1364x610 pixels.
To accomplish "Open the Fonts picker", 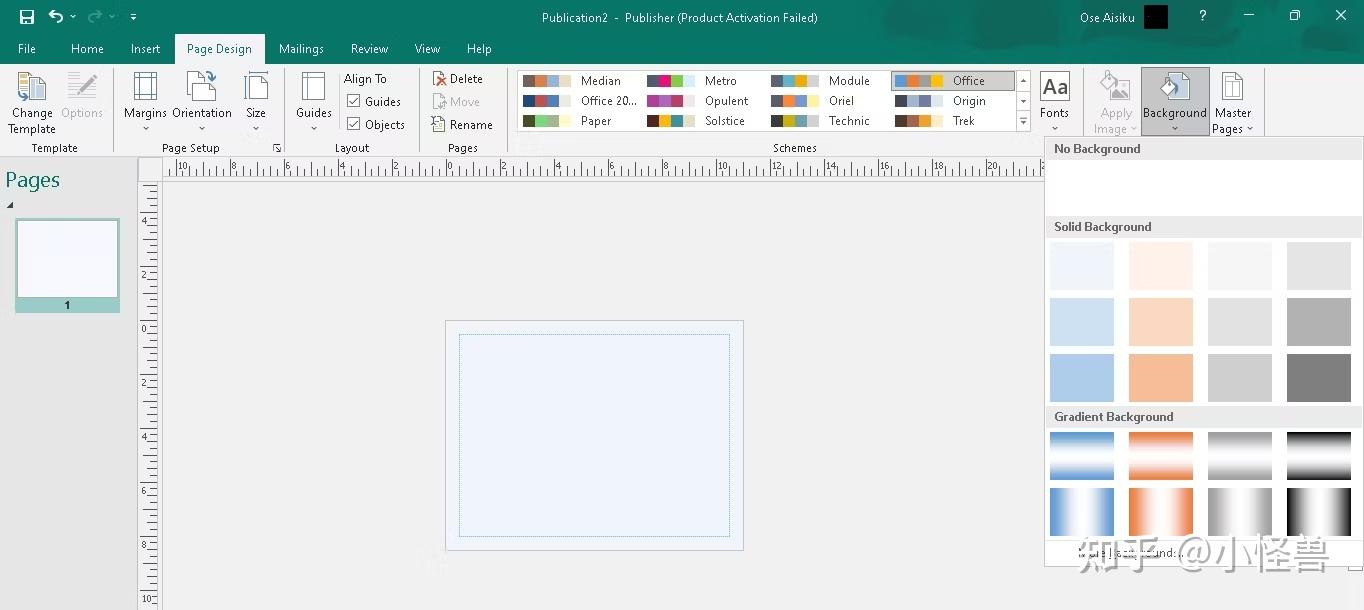I will [1054, 100].
